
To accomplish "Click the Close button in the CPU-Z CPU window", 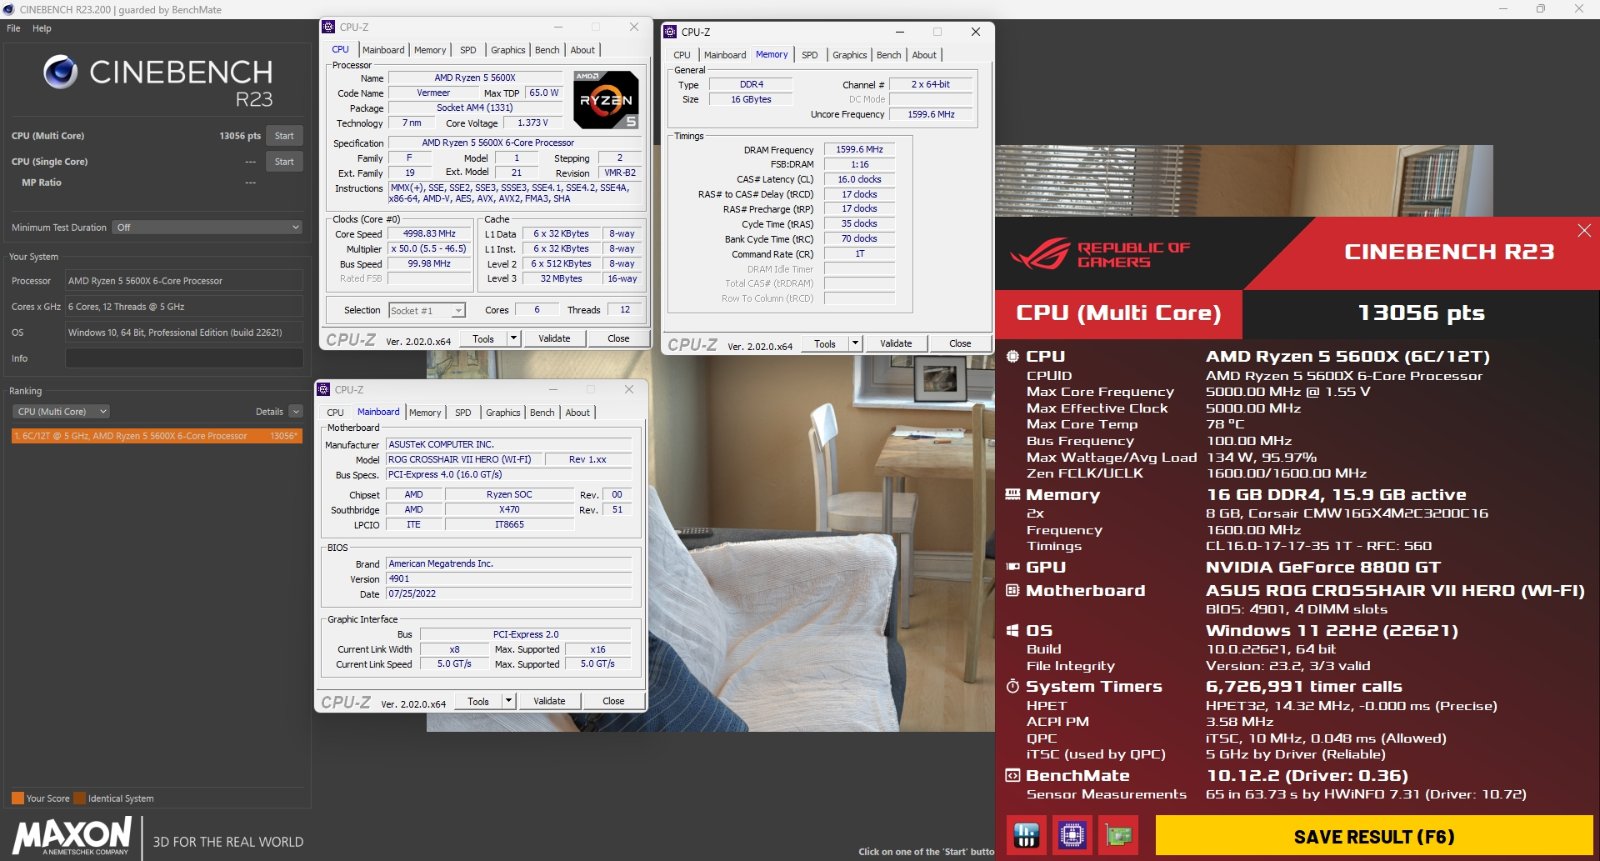I will (x=619, y=339).
